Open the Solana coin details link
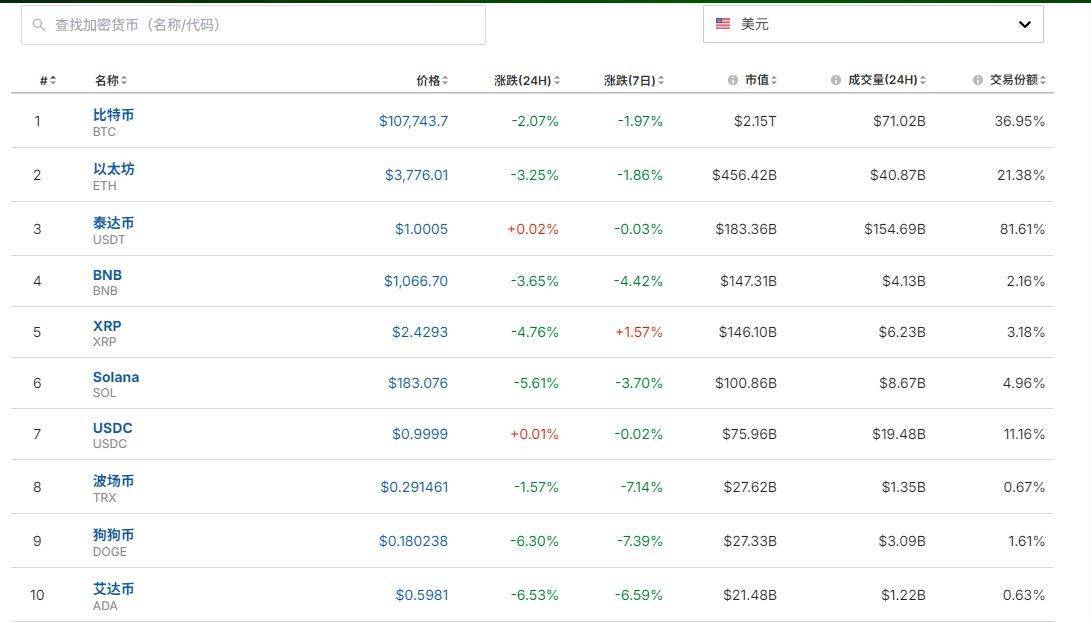This screenshot has width=1091, height=622. [116, 376]
